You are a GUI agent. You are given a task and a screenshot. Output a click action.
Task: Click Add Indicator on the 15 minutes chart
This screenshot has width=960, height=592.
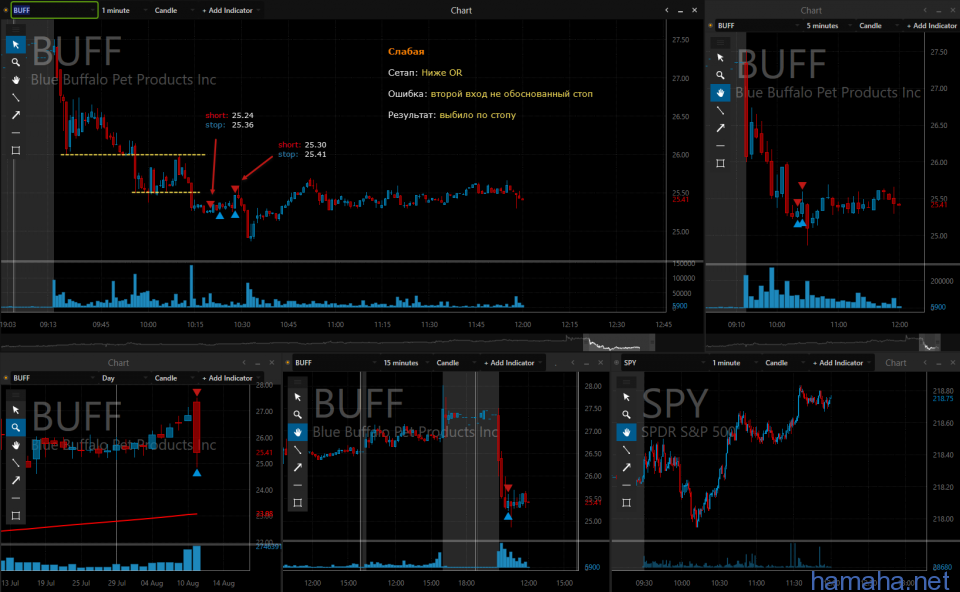coord(512,363)
